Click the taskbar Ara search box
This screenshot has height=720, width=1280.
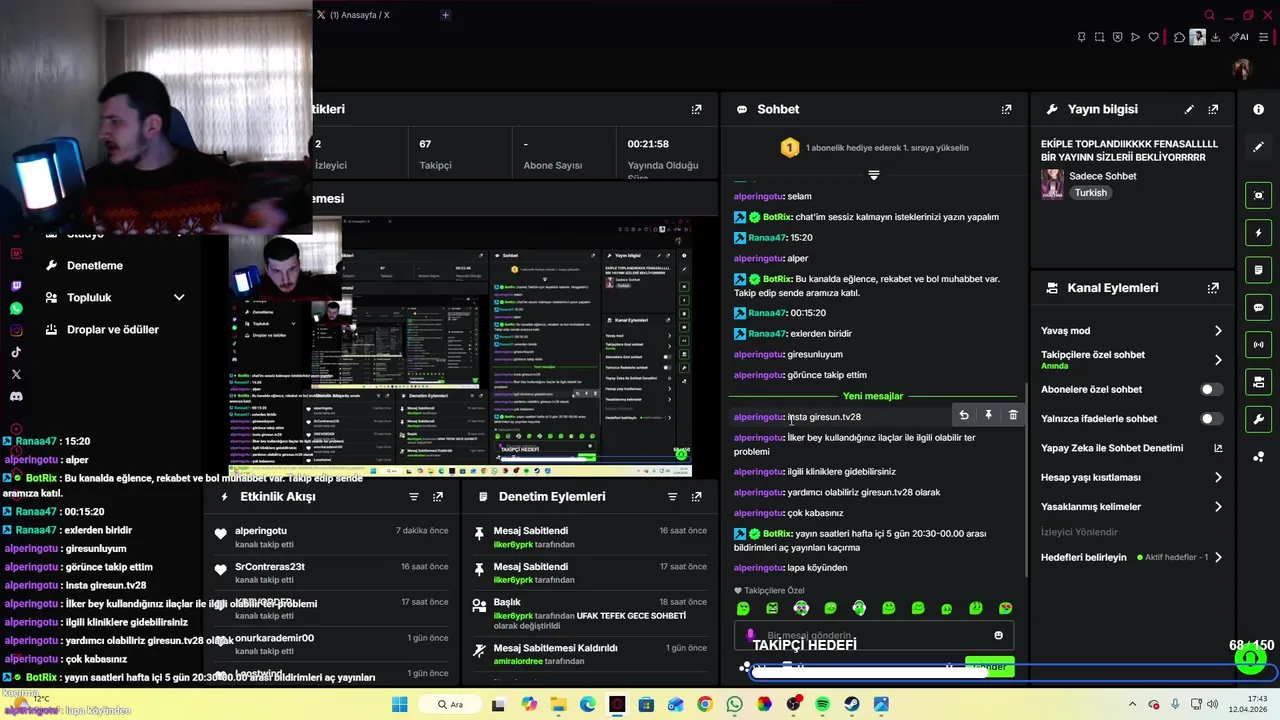click(451, 705)
